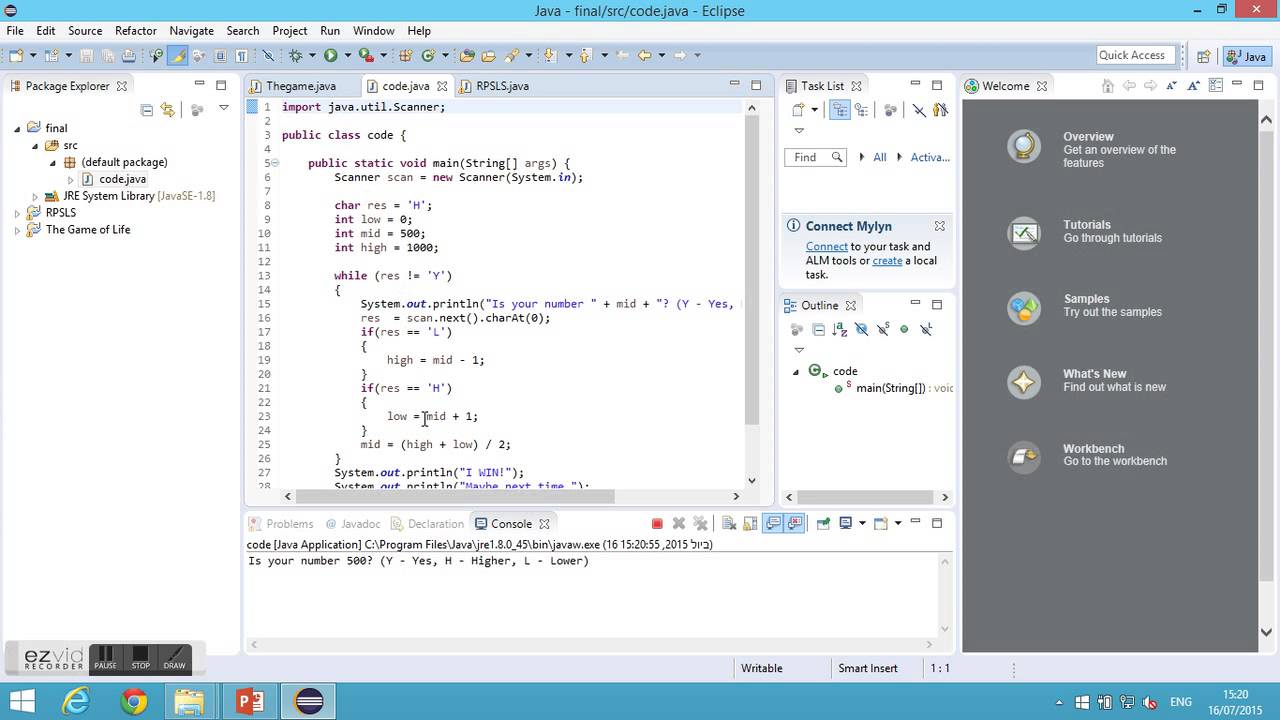Click the Java perspective button
The width and height of the screenshot is (1280, 720).
(1246, 56)
